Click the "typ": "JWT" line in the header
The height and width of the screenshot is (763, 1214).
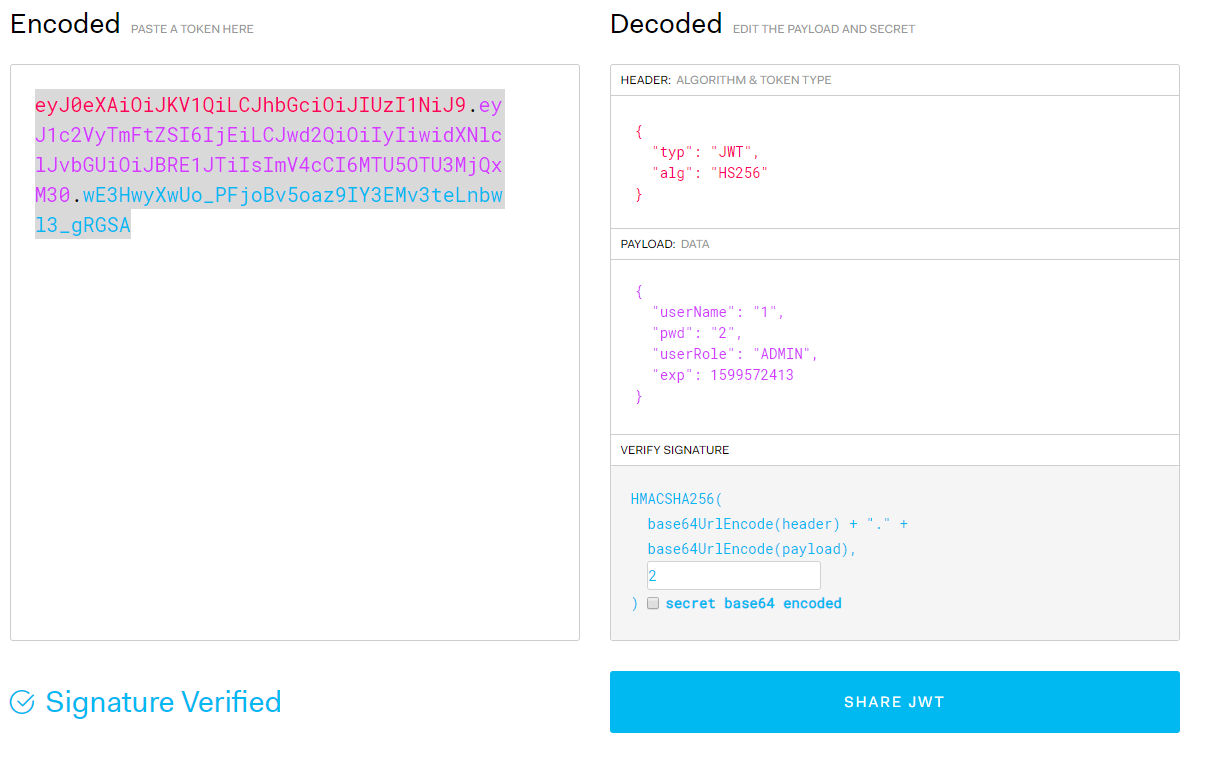705,152
